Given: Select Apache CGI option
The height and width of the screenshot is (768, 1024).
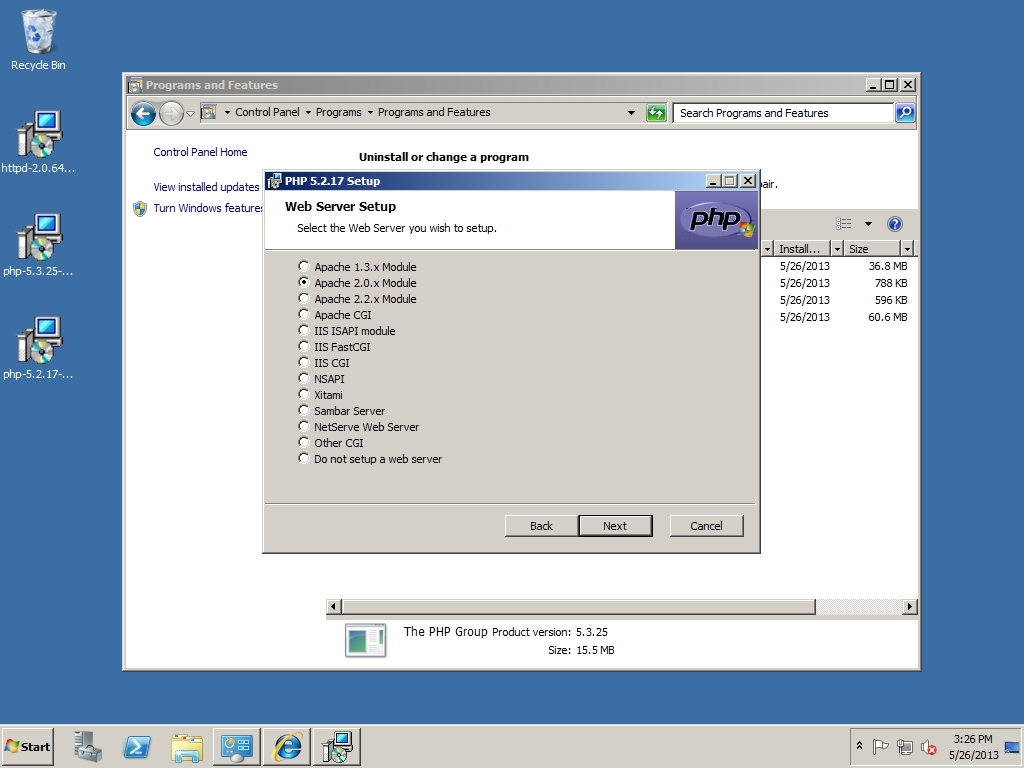Looking at the screenshot, I should 304,315.
